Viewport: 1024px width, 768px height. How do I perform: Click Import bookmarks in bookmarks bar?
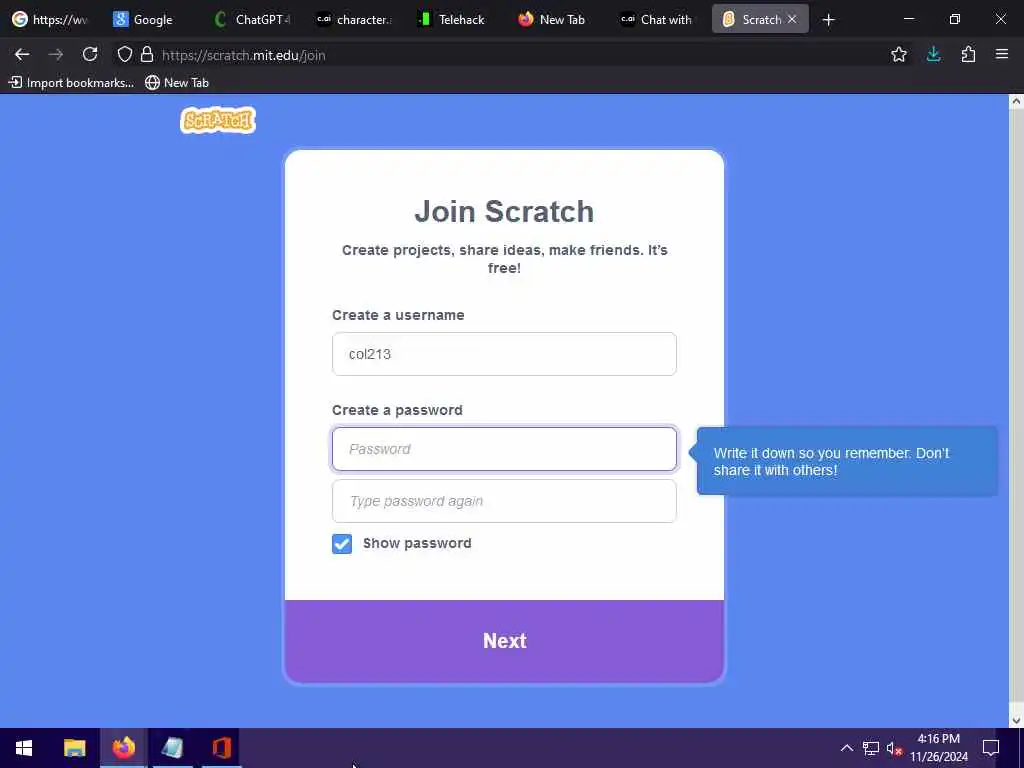pyautogui.click(x=71, y=82)
